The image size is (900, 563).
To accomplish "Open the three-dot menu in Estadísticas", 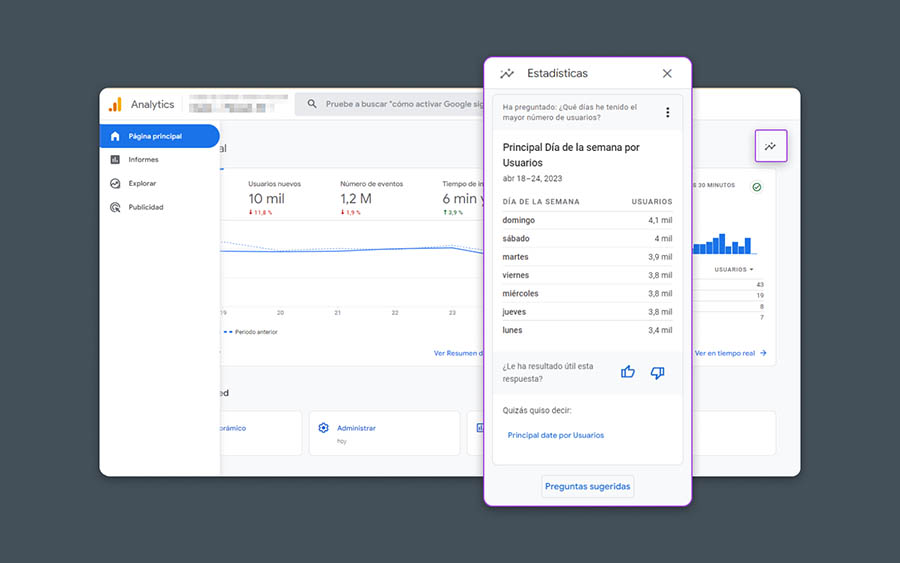I will [x=668, y=113].
